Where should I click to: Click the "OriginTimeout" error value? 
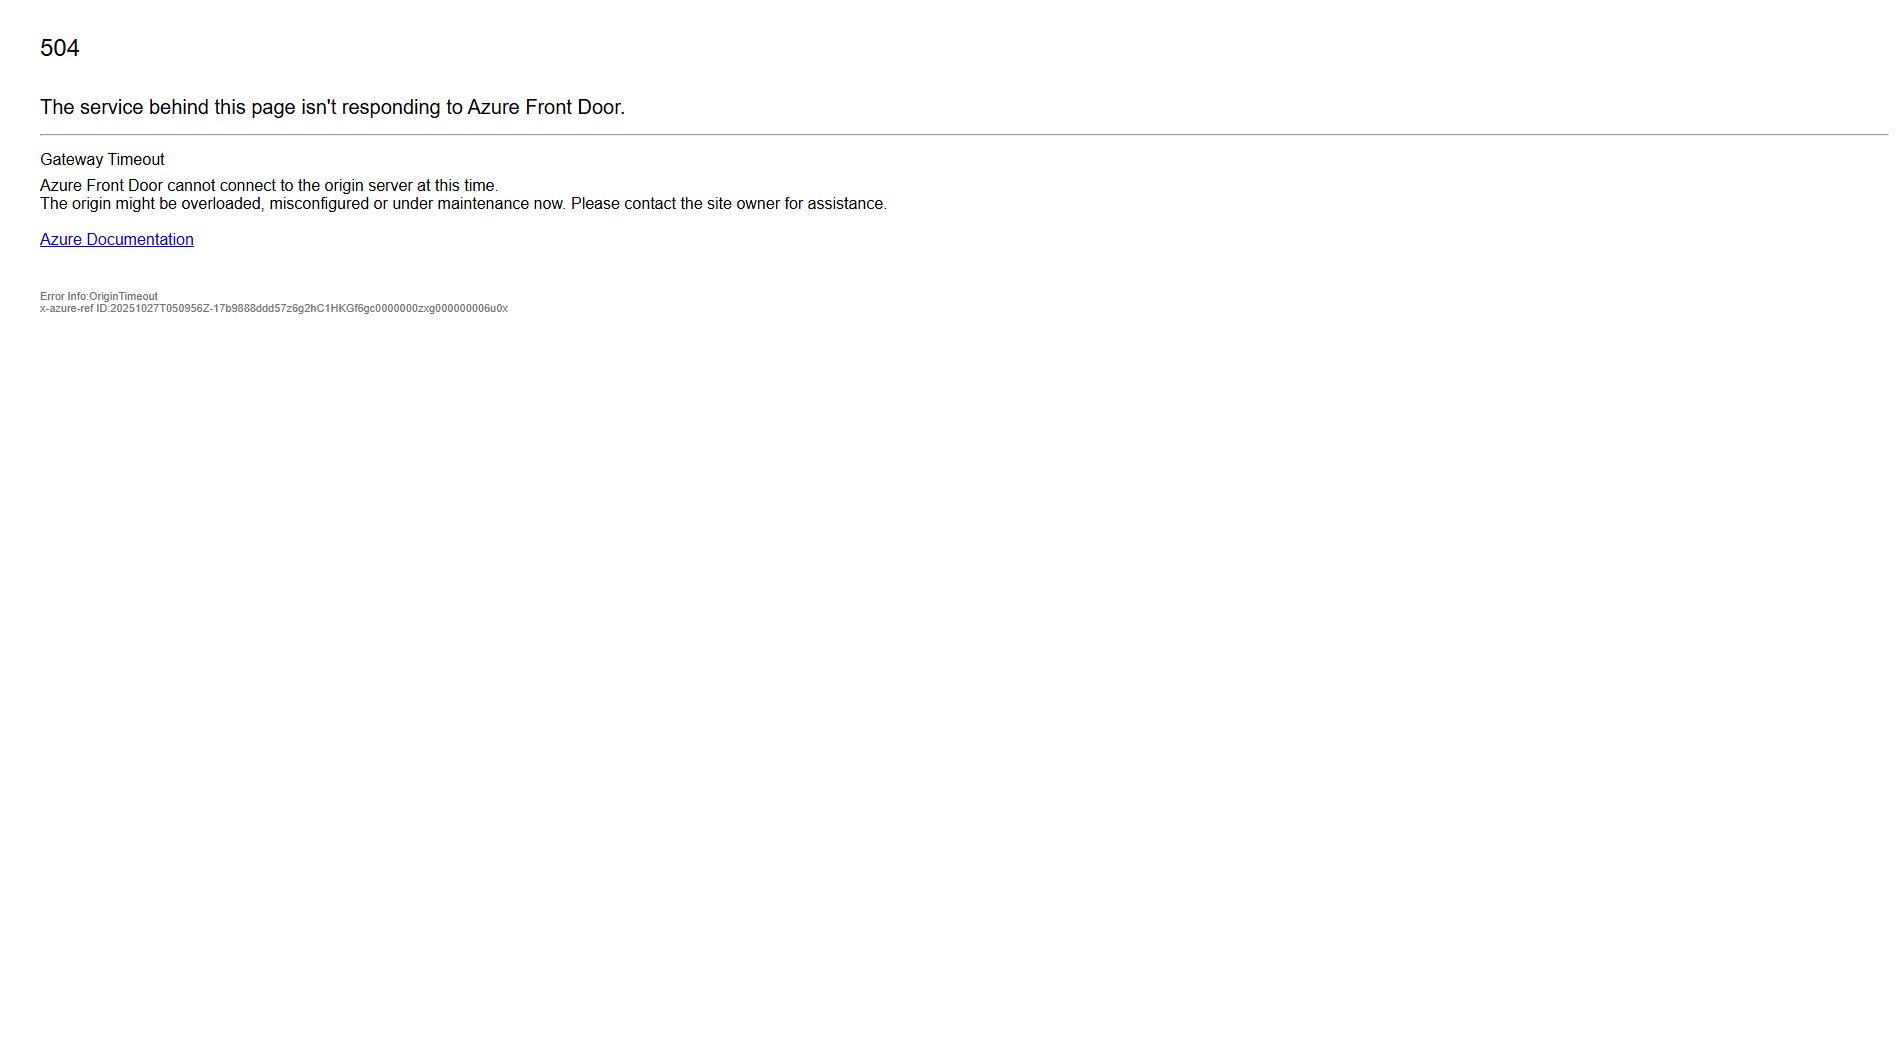point(124,297)
